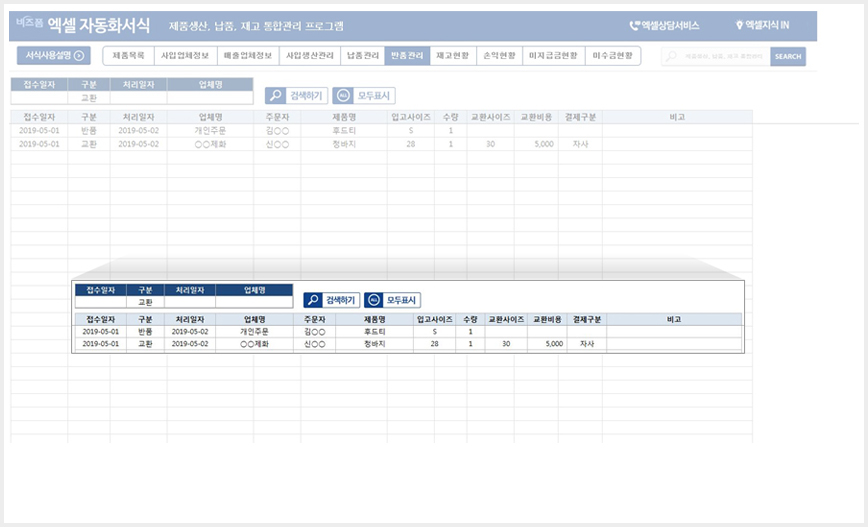Viewport: 868px width, 527px height.
Task: Click the play arrow icon on 서식사용설명
Action: click(x=79, y=55)
